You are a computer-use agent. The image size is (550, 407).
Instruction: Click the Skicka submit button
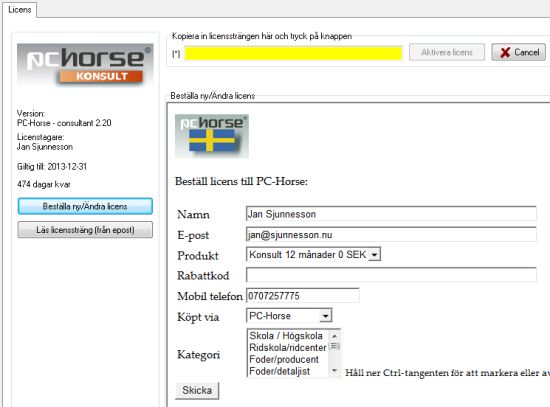coord(197,390)
